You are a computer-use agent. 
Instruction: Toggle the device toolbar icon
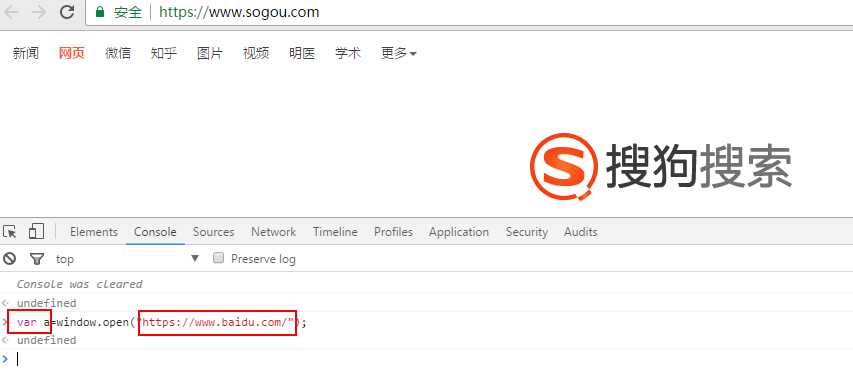point(36,231)
